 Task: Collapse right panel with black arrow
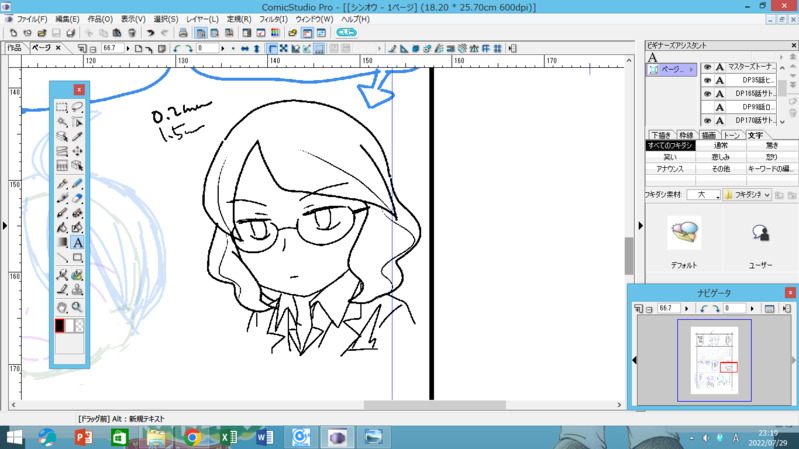click(641, 225)
